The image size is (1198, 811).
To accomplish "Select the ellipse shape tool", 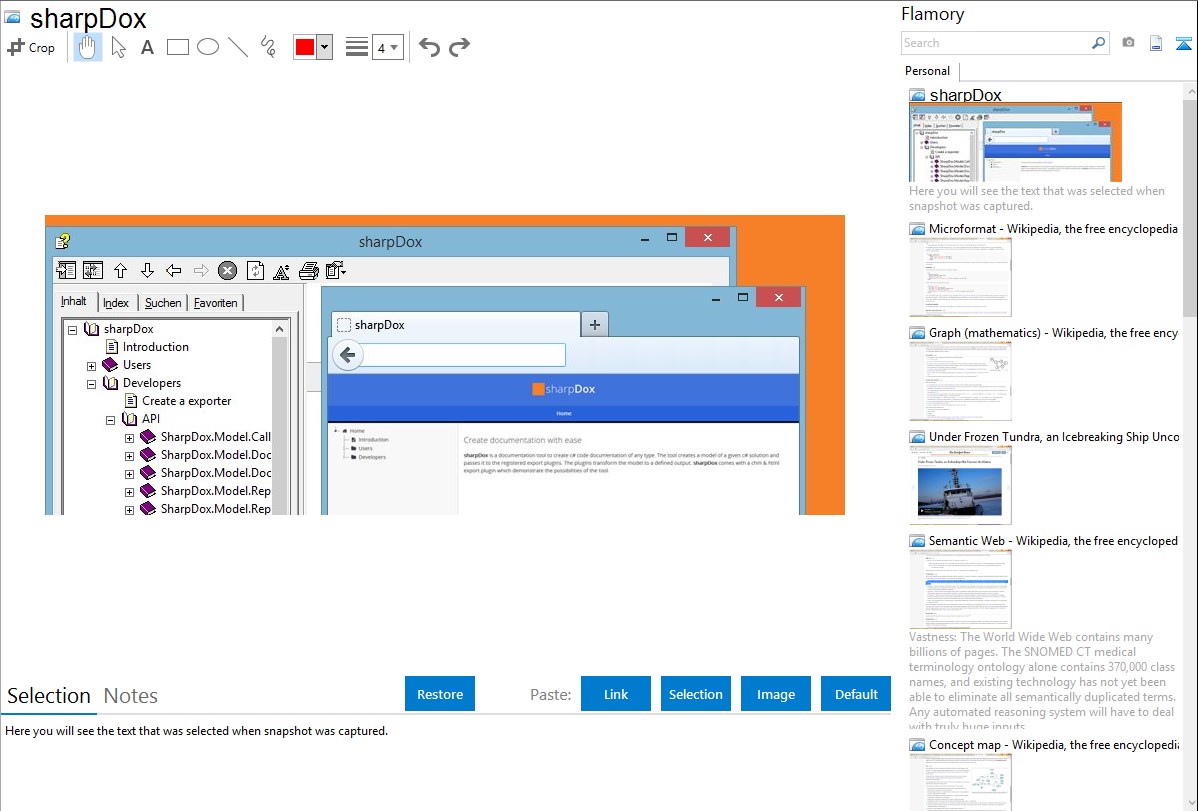I will point(208,47).
